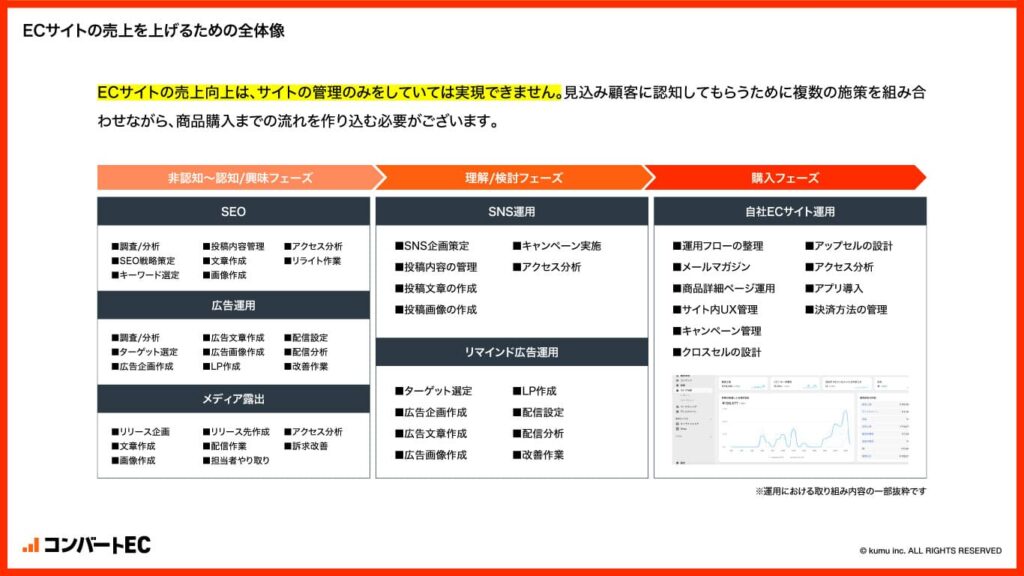The width and height of the screenshot is (1024, 576).
Task: Click the コンバートEC bar chart logo icon
Action: pyautogui.click(x=31, y=545)
